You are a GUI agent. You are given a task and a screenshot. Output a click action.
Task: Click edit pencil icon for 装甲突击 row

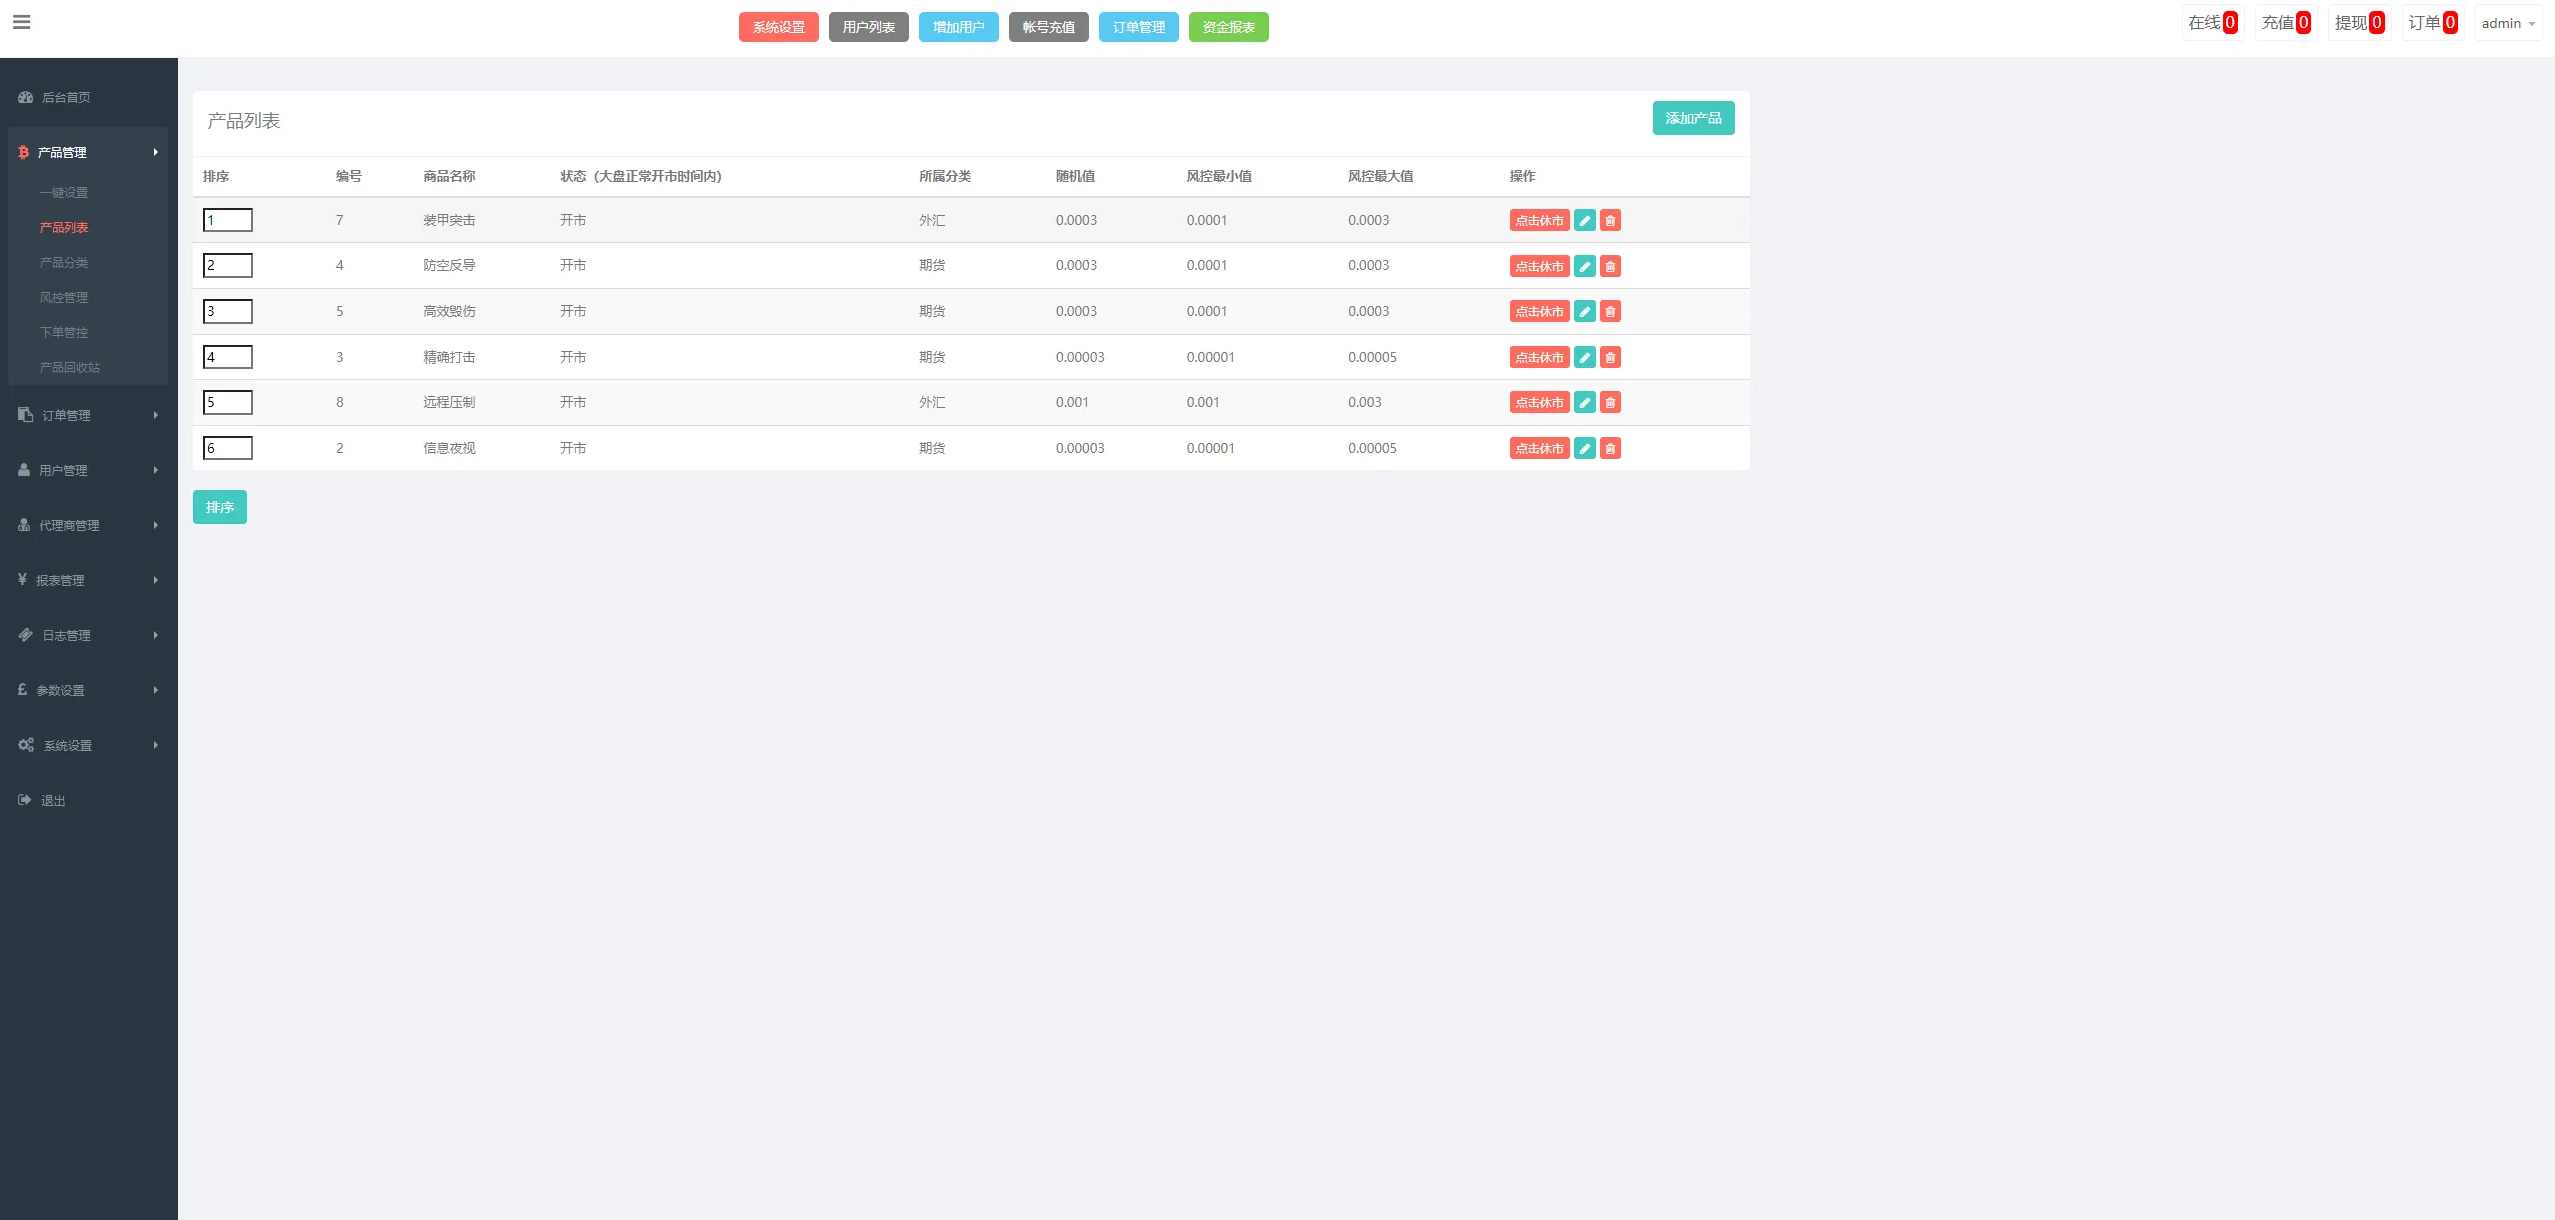1584,220
